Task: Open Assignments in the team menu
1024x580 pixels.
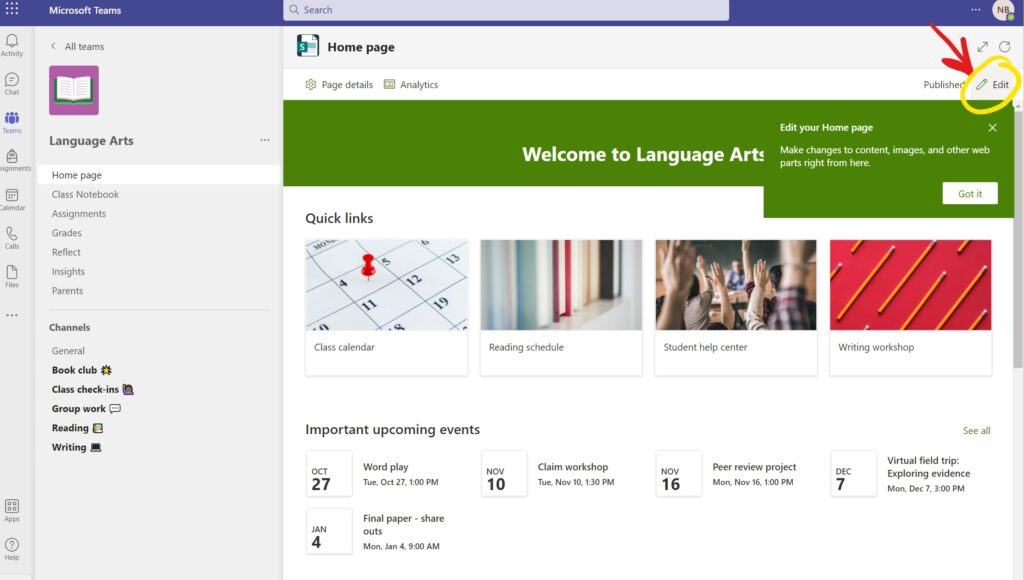Action: click(x=78, y=214)
